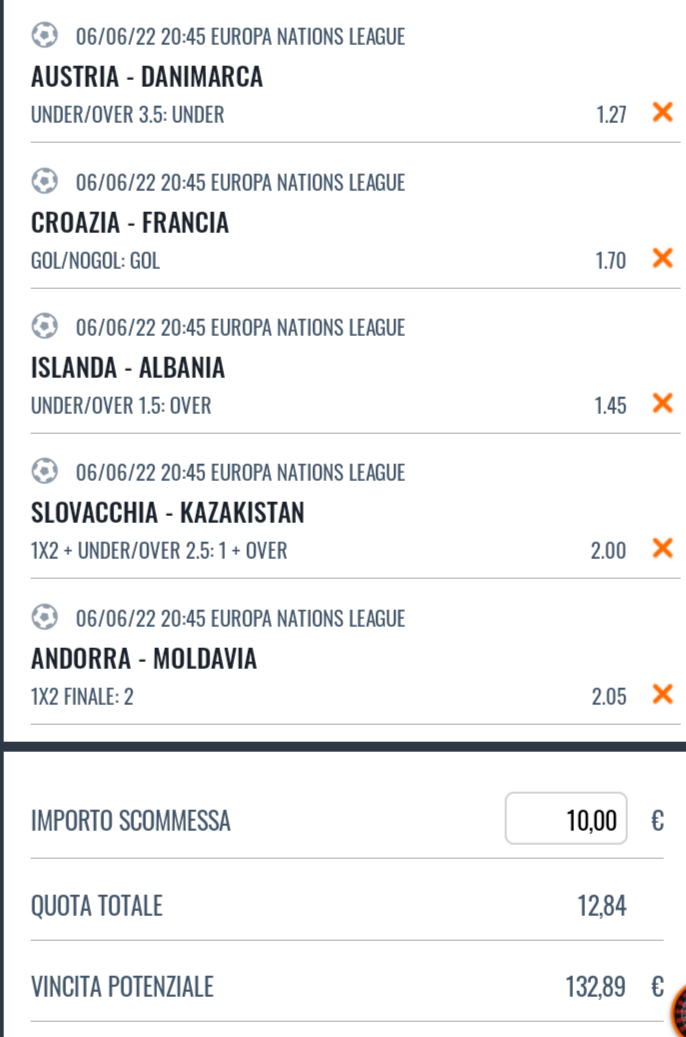Click the soccer ball icon beside Austria - Danimarca
This screenshot has width=686, height=1037.
[x=44, y=37]
